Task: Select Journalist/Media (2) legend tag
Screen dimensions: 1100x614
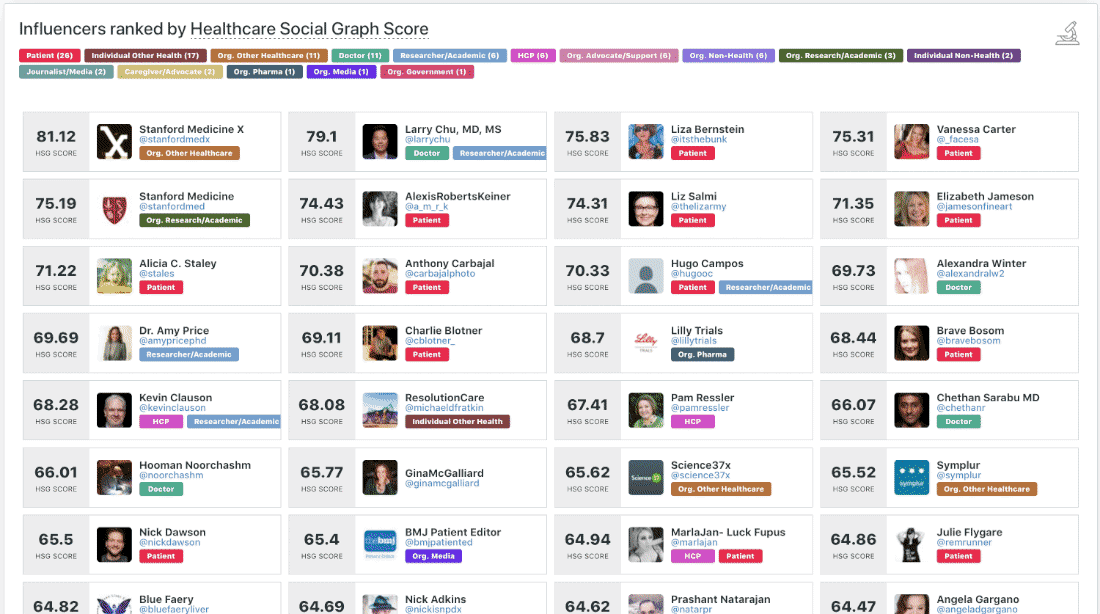Action: [x=66, y=72]
